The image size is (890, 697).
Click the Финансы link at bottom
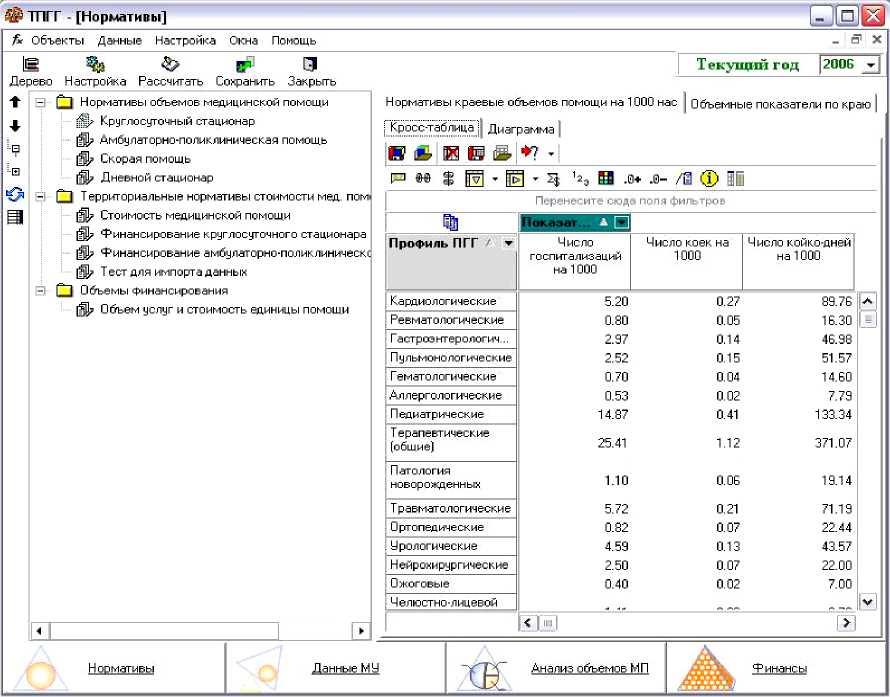pos(781,668)
